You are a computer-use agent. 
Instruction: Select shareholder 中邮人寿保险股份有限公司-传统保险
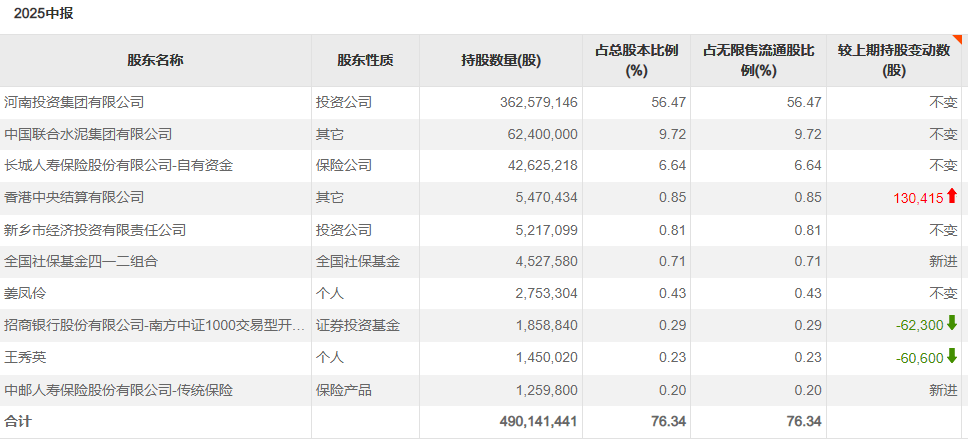click(x=119, y=390)
